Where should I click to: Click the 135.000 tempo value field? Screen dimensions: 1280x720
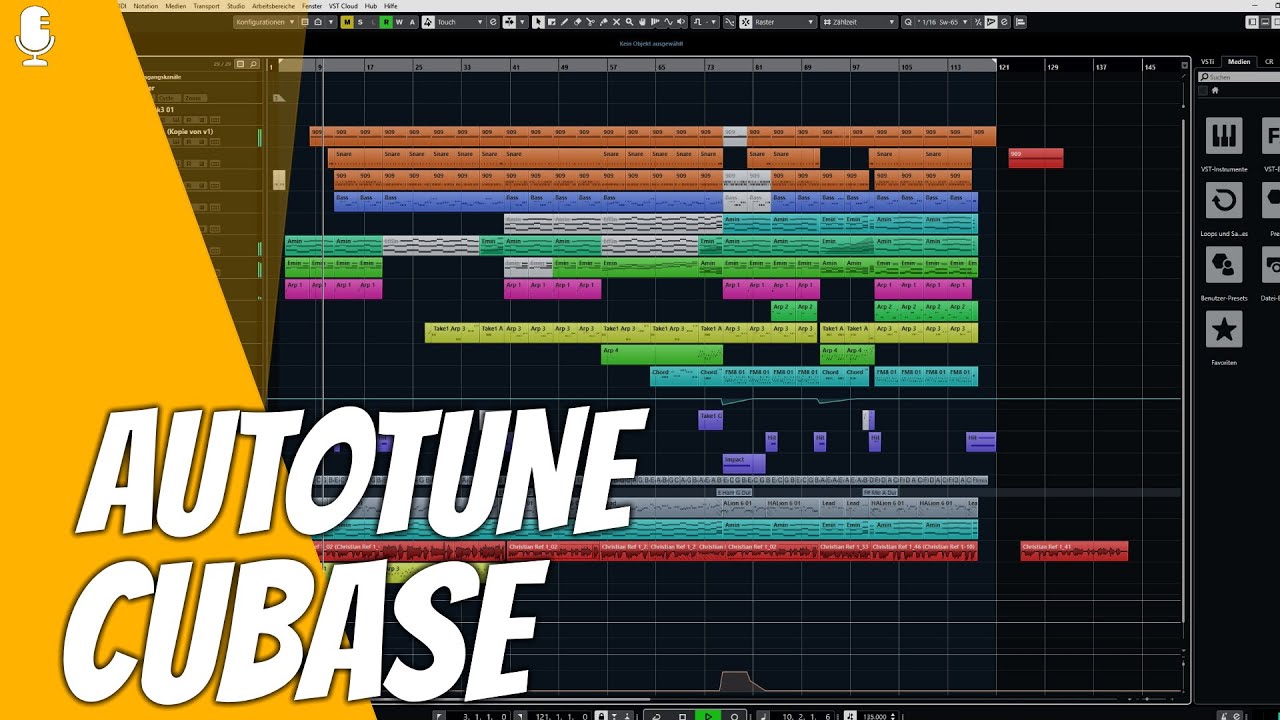(x=874, y=716)
